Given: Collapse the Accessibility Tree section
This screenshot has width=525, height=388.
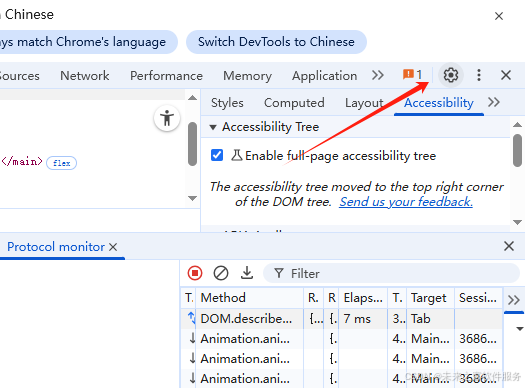Looking at the screenshot, I should [x=213, y=127].
